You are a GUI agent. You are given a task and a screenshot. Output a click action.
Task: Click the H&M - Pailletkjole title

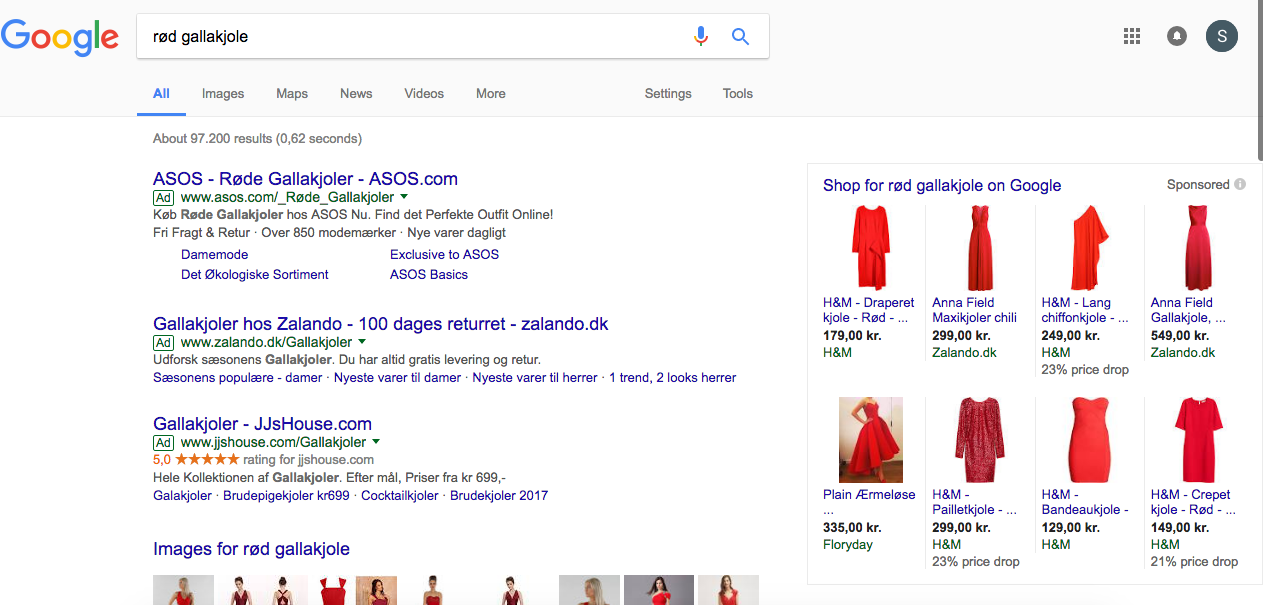click(976, 502)
